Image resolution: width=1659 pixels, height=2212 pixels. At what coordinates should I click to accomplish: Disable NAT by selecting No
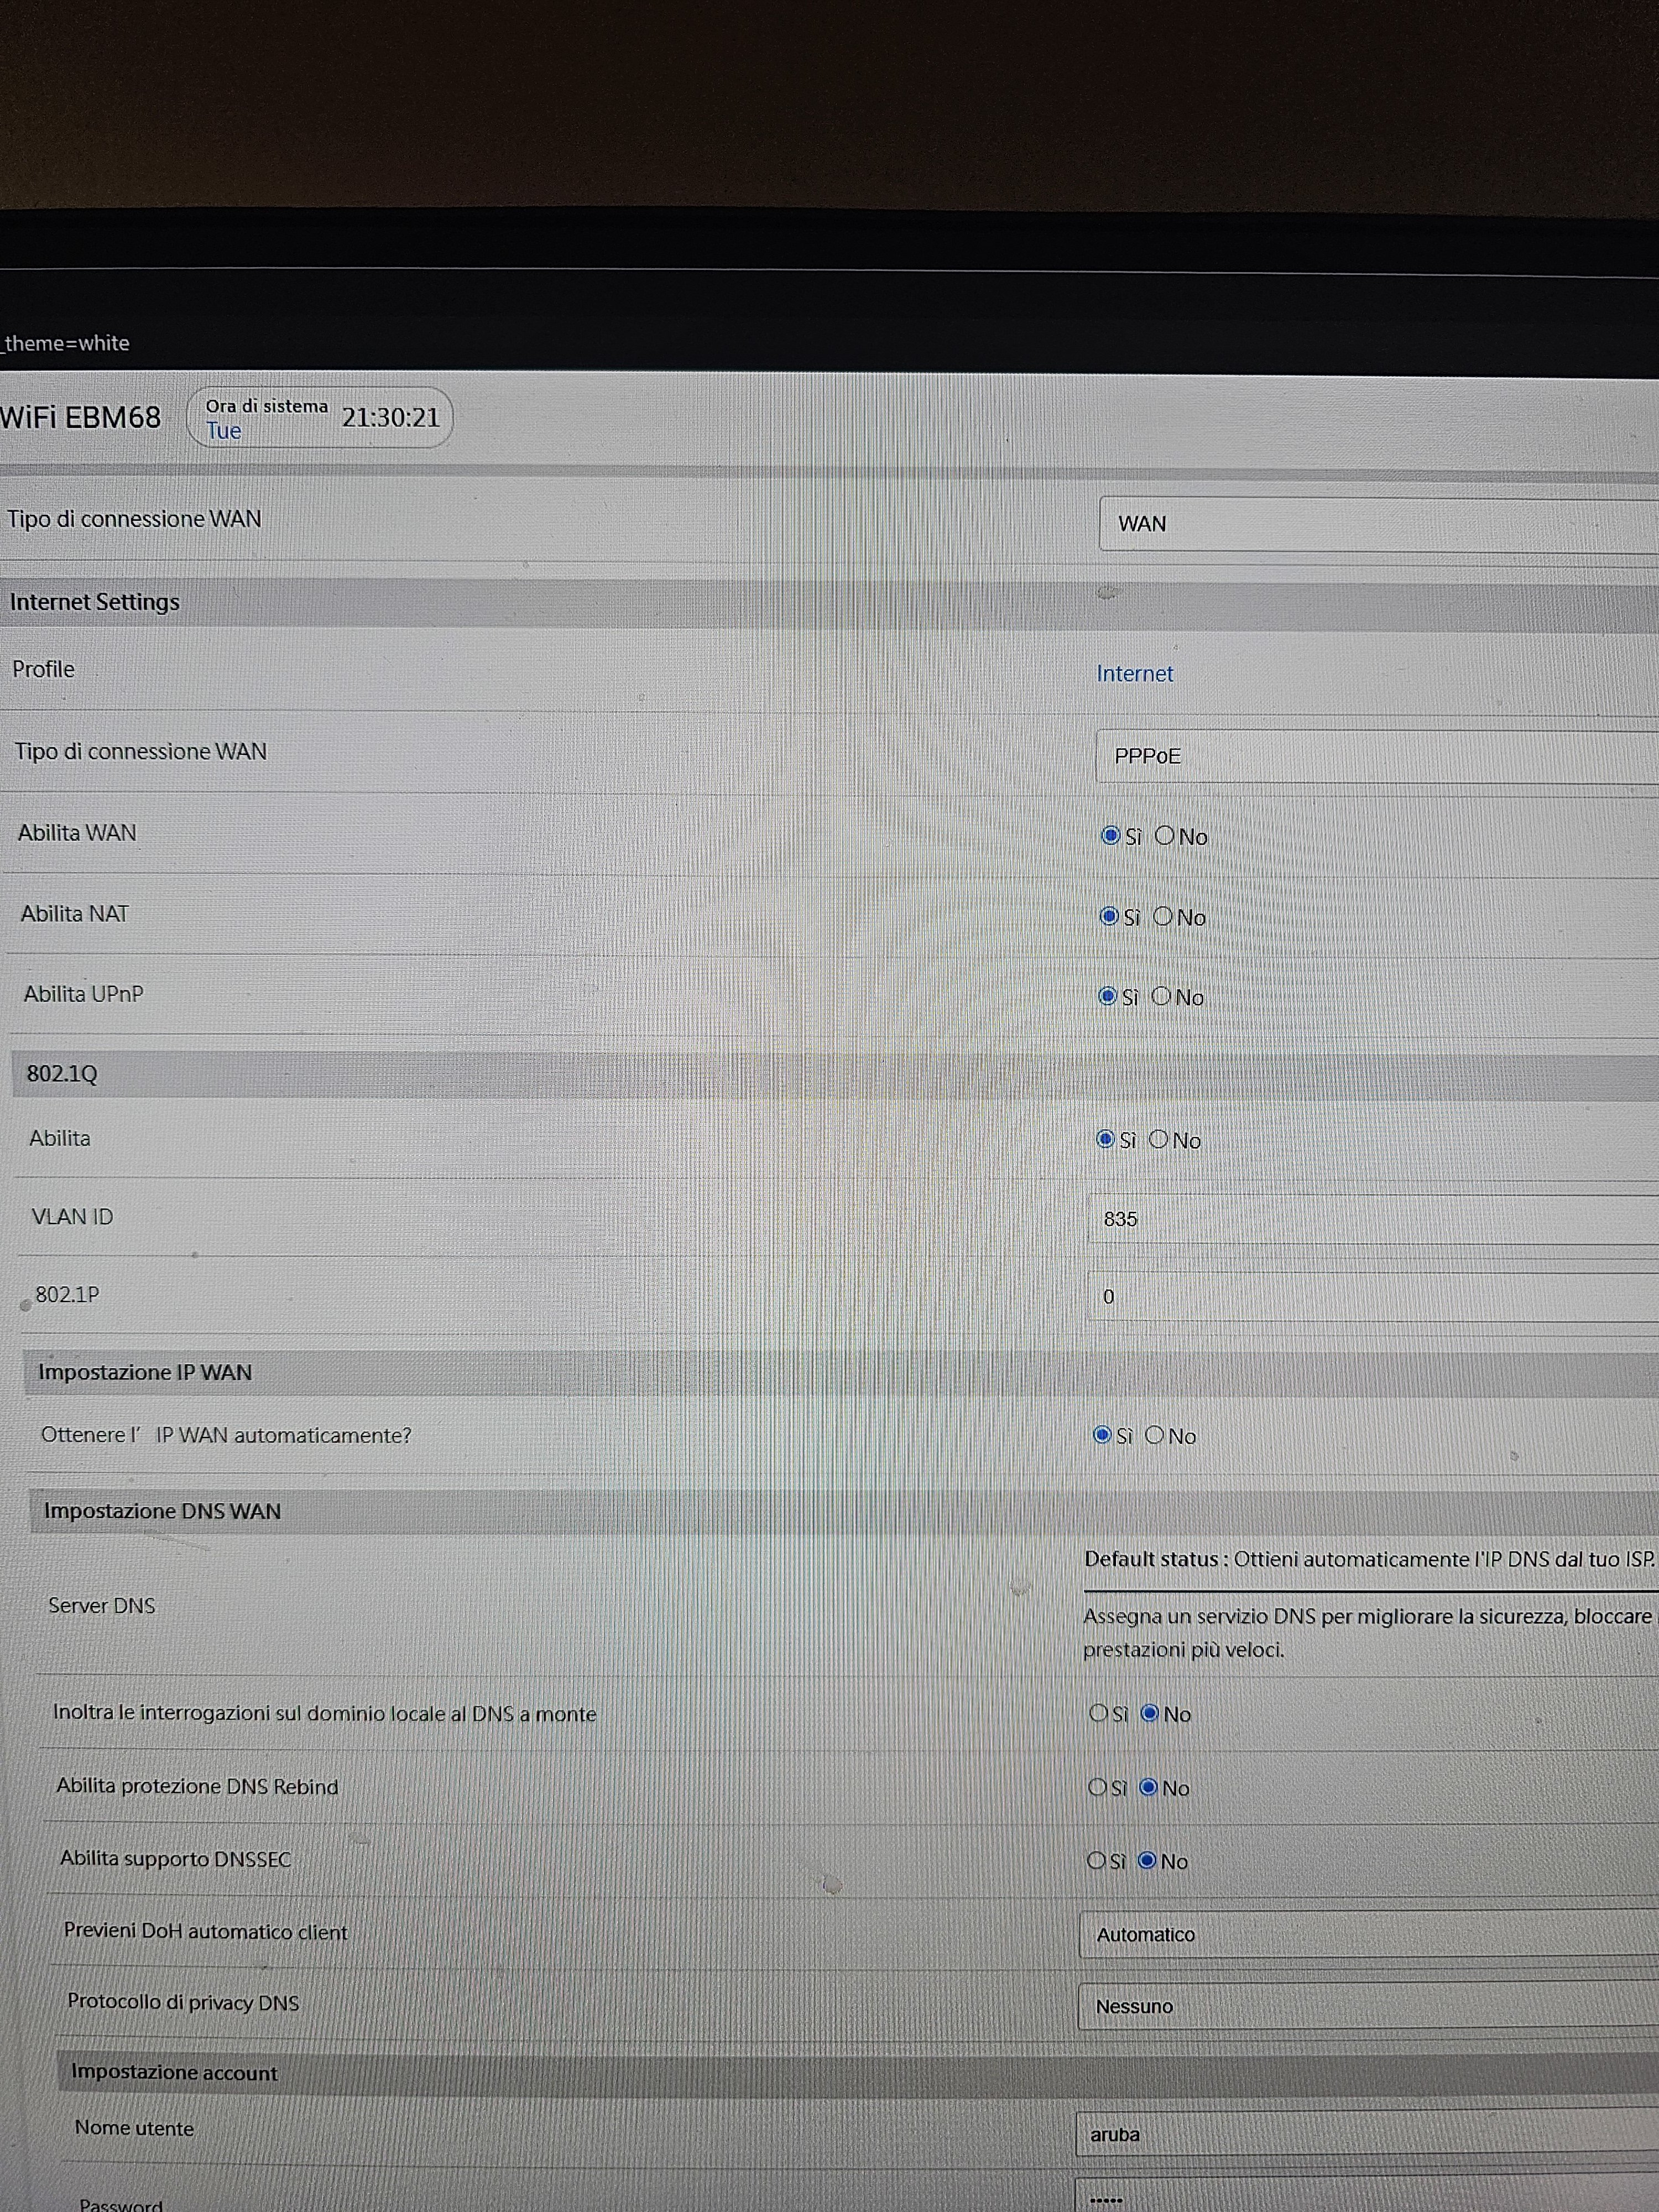pos(1163,916)
